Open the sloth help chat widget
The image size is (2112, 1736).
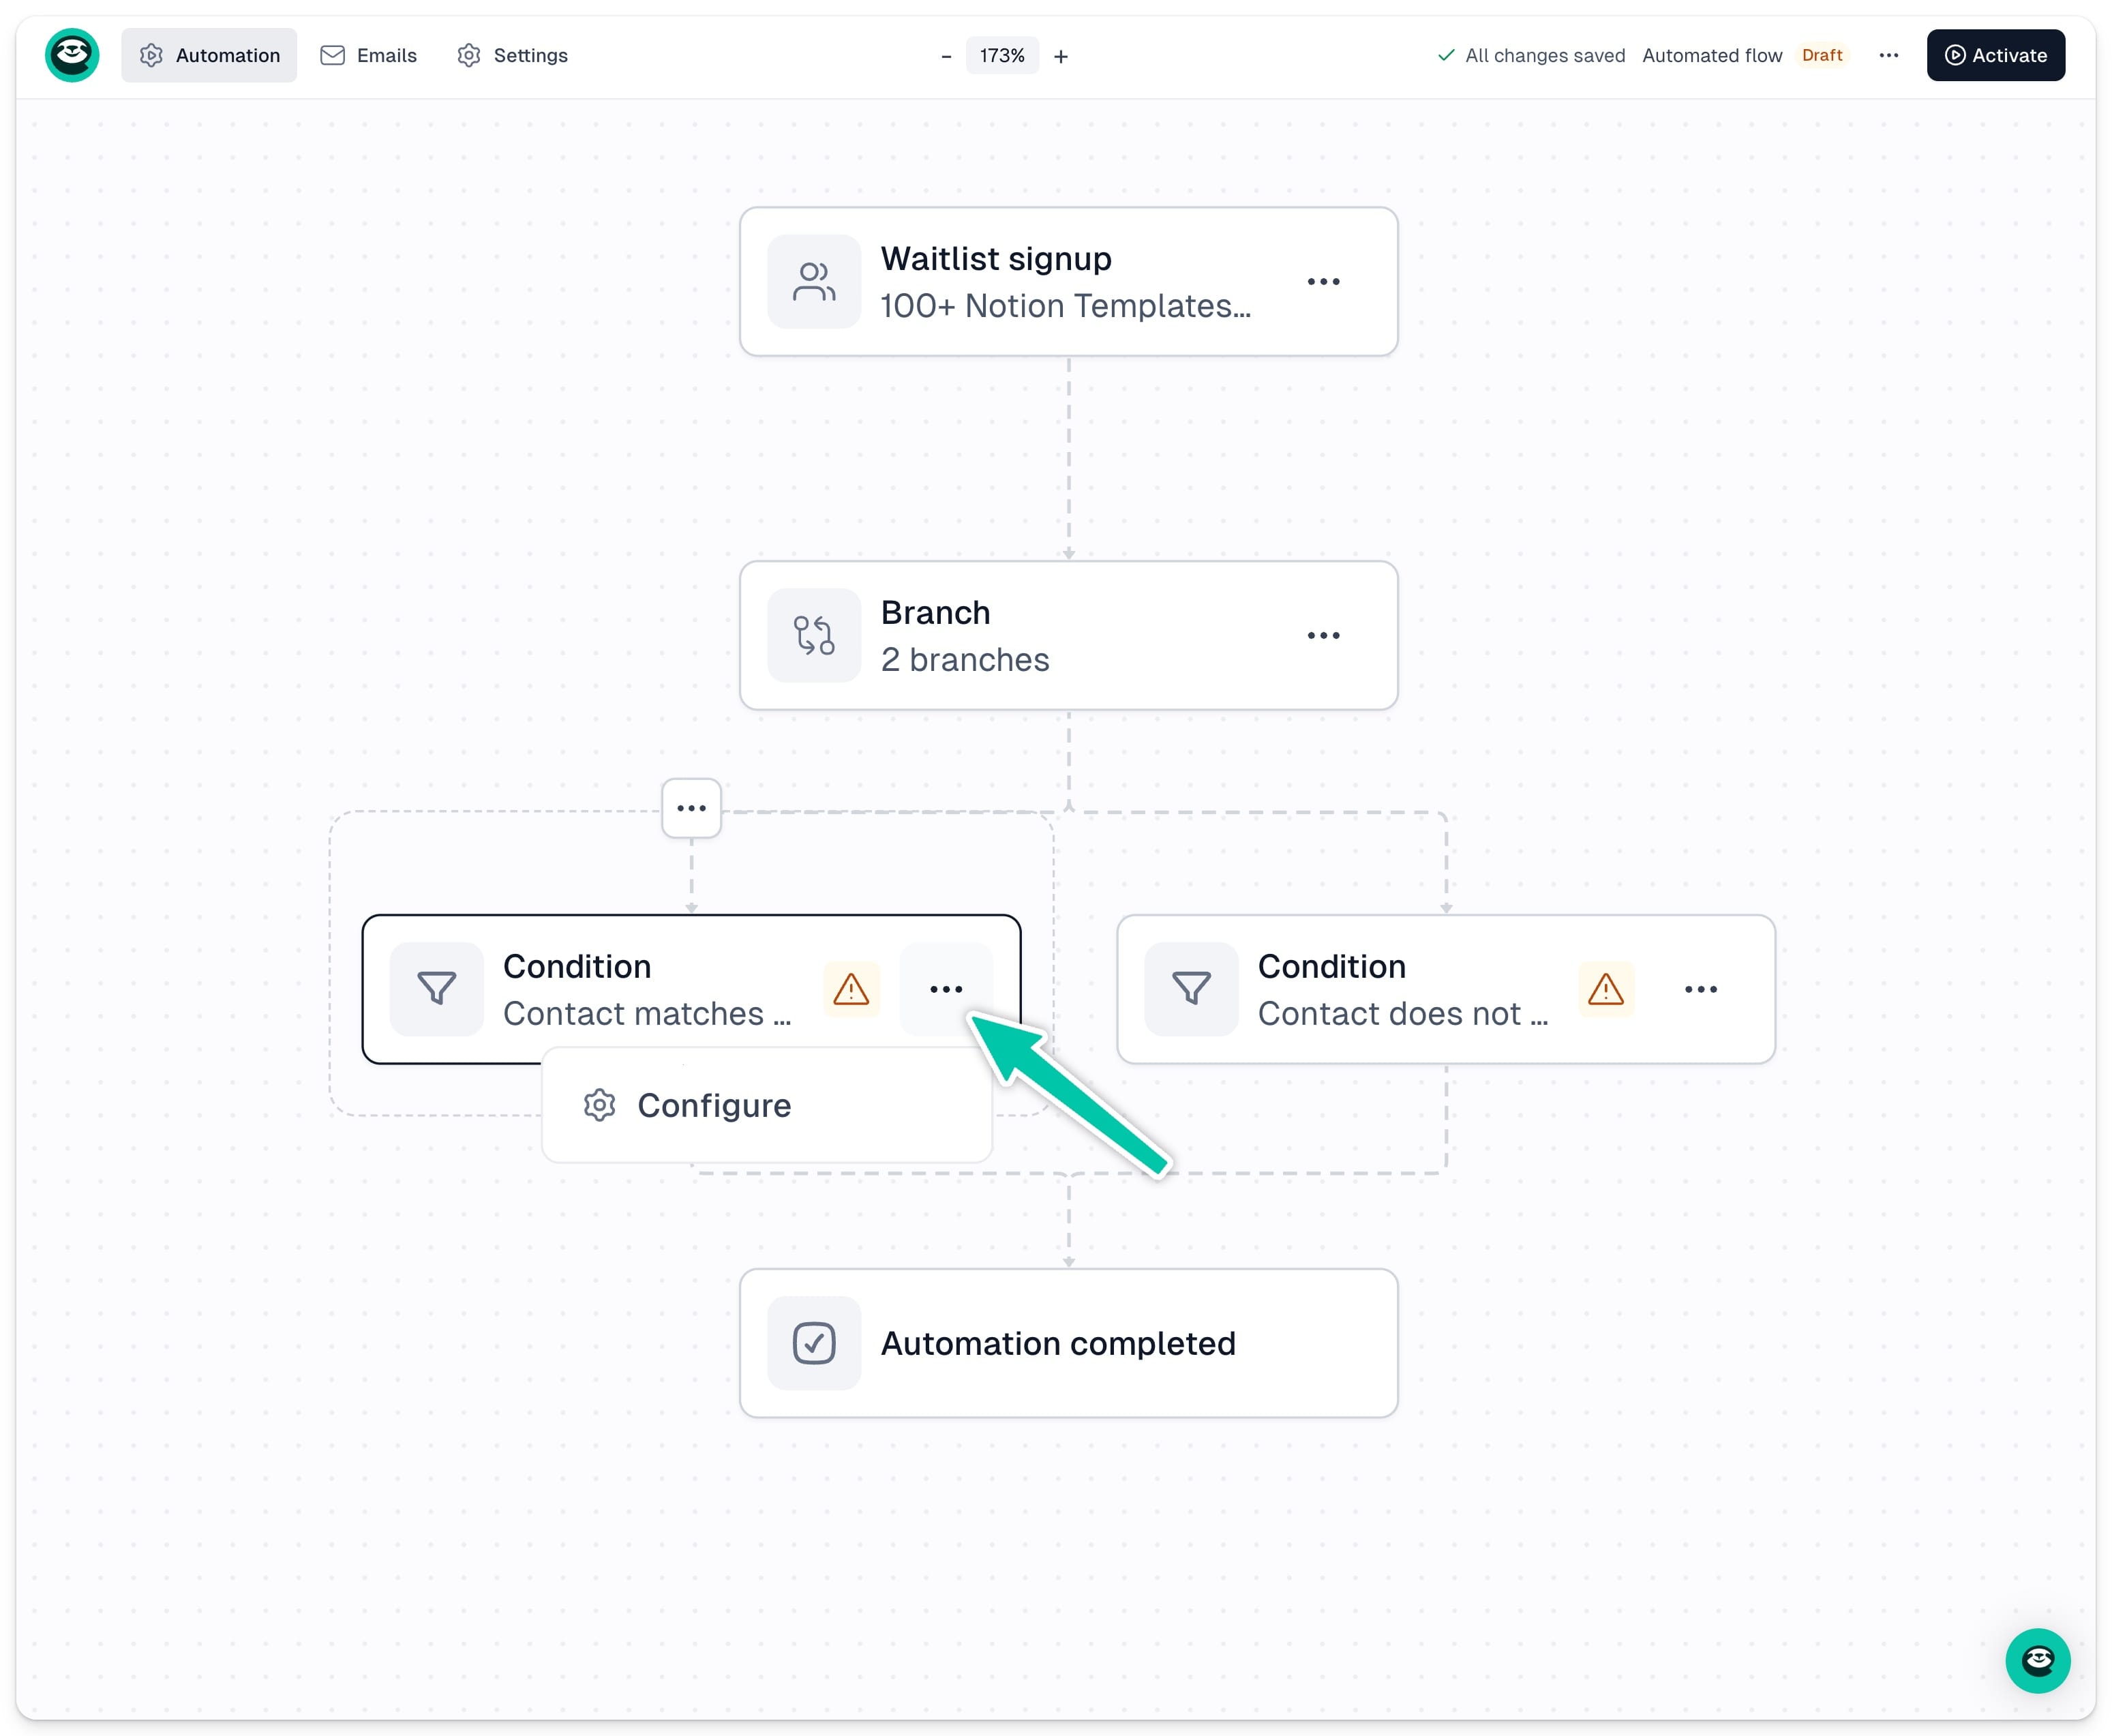coord(2037,1661)
